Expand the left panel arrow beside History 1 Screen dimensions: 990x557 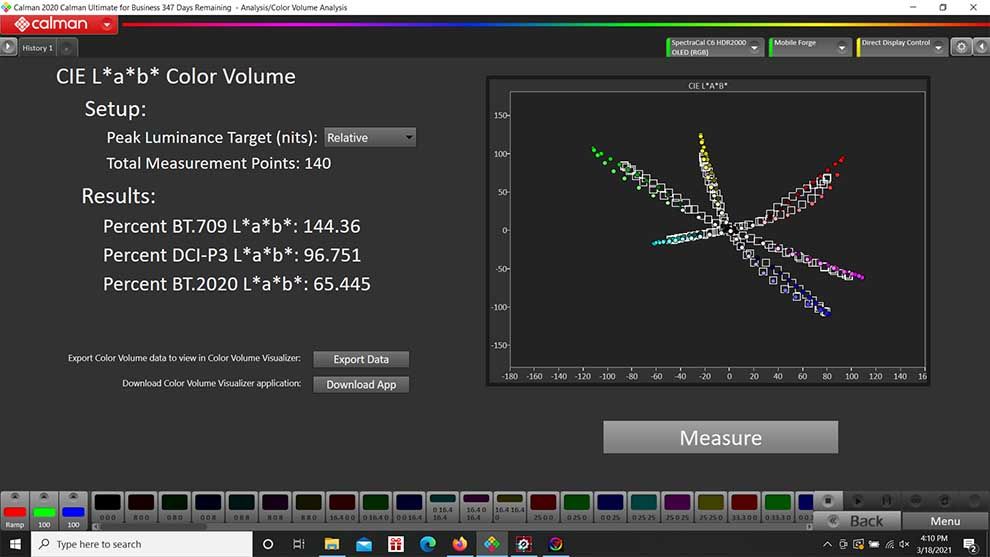[x=8, y=47]
